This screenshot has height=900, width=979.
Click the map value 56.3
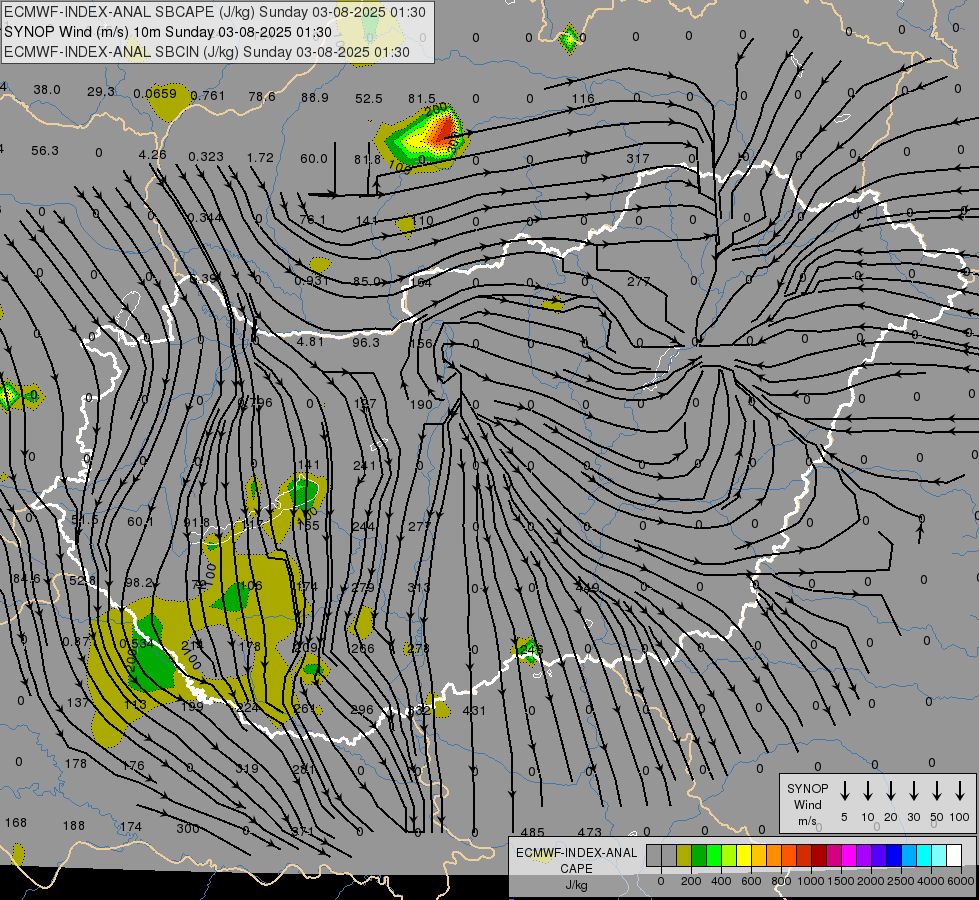click(45, 151)
